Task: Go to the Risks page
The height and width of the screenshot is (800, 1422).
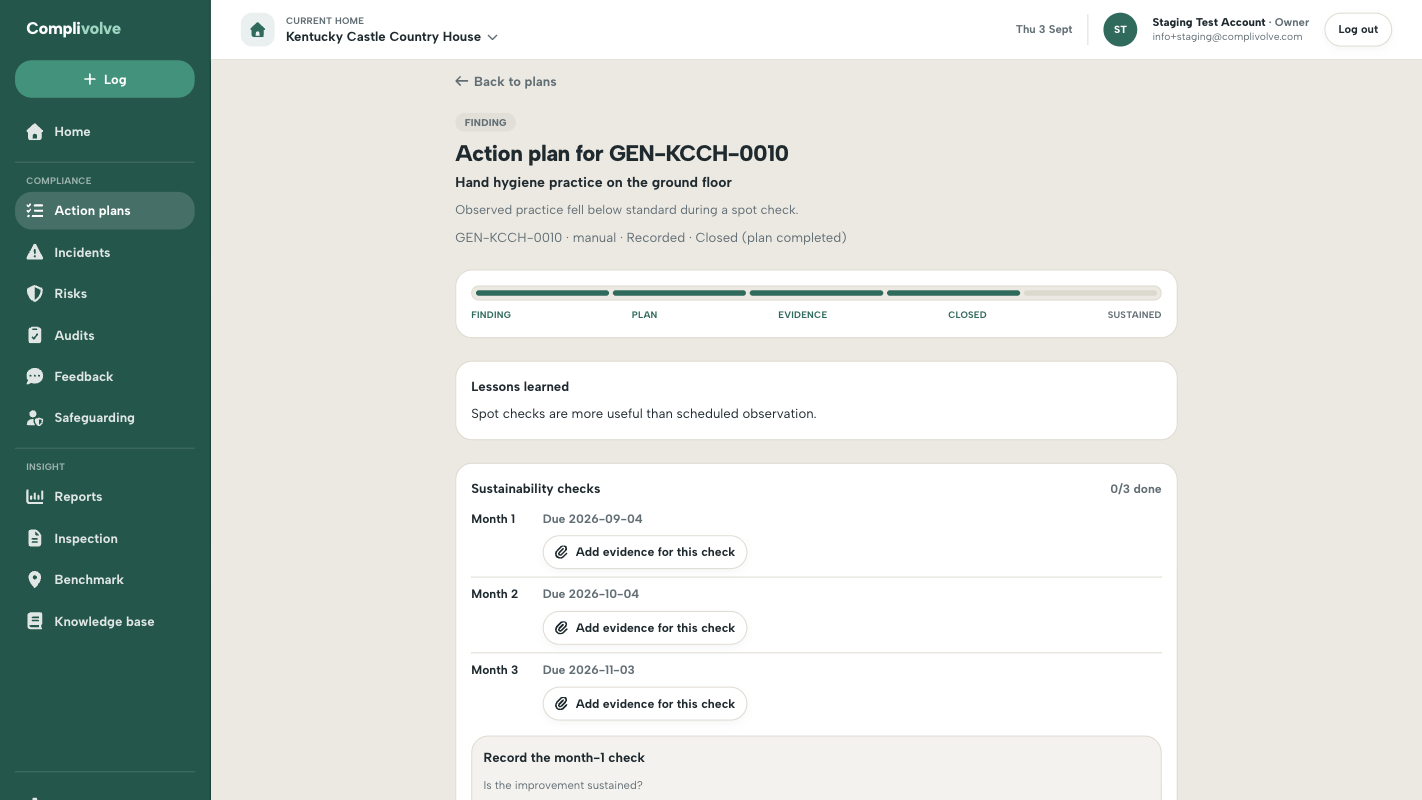Action: 105,294
